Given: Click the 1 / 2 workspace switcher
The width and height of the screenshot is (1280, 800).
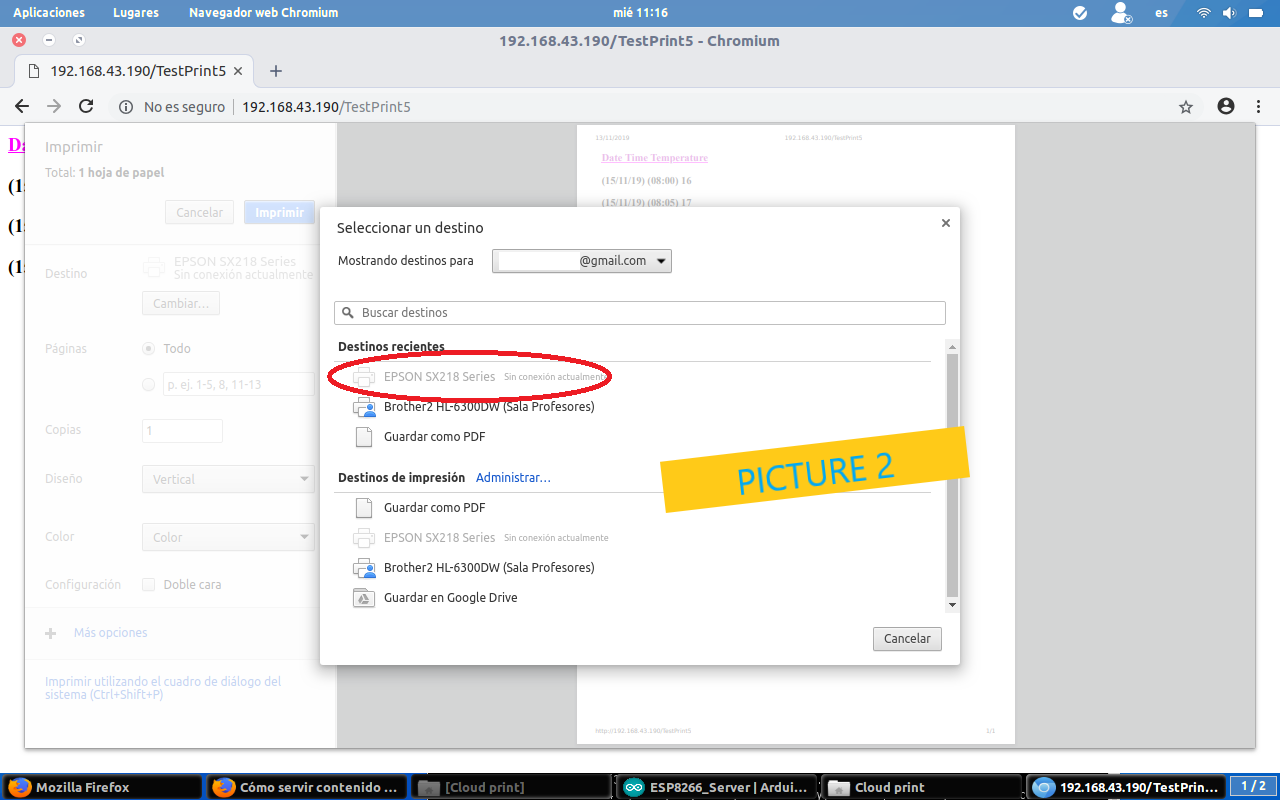Looking at the screenshot, I should click(x=1253, y=787).
